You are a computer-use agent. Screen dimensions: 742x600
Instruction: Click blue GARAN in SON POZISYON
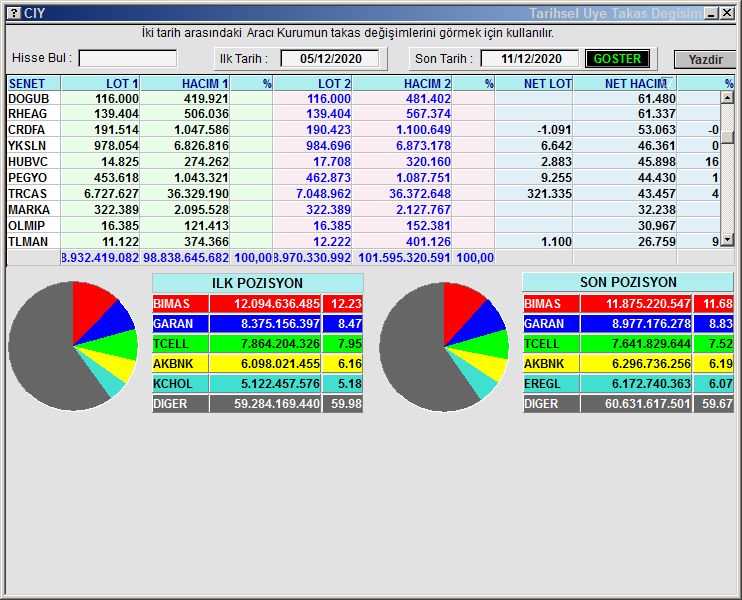[551, 324]
